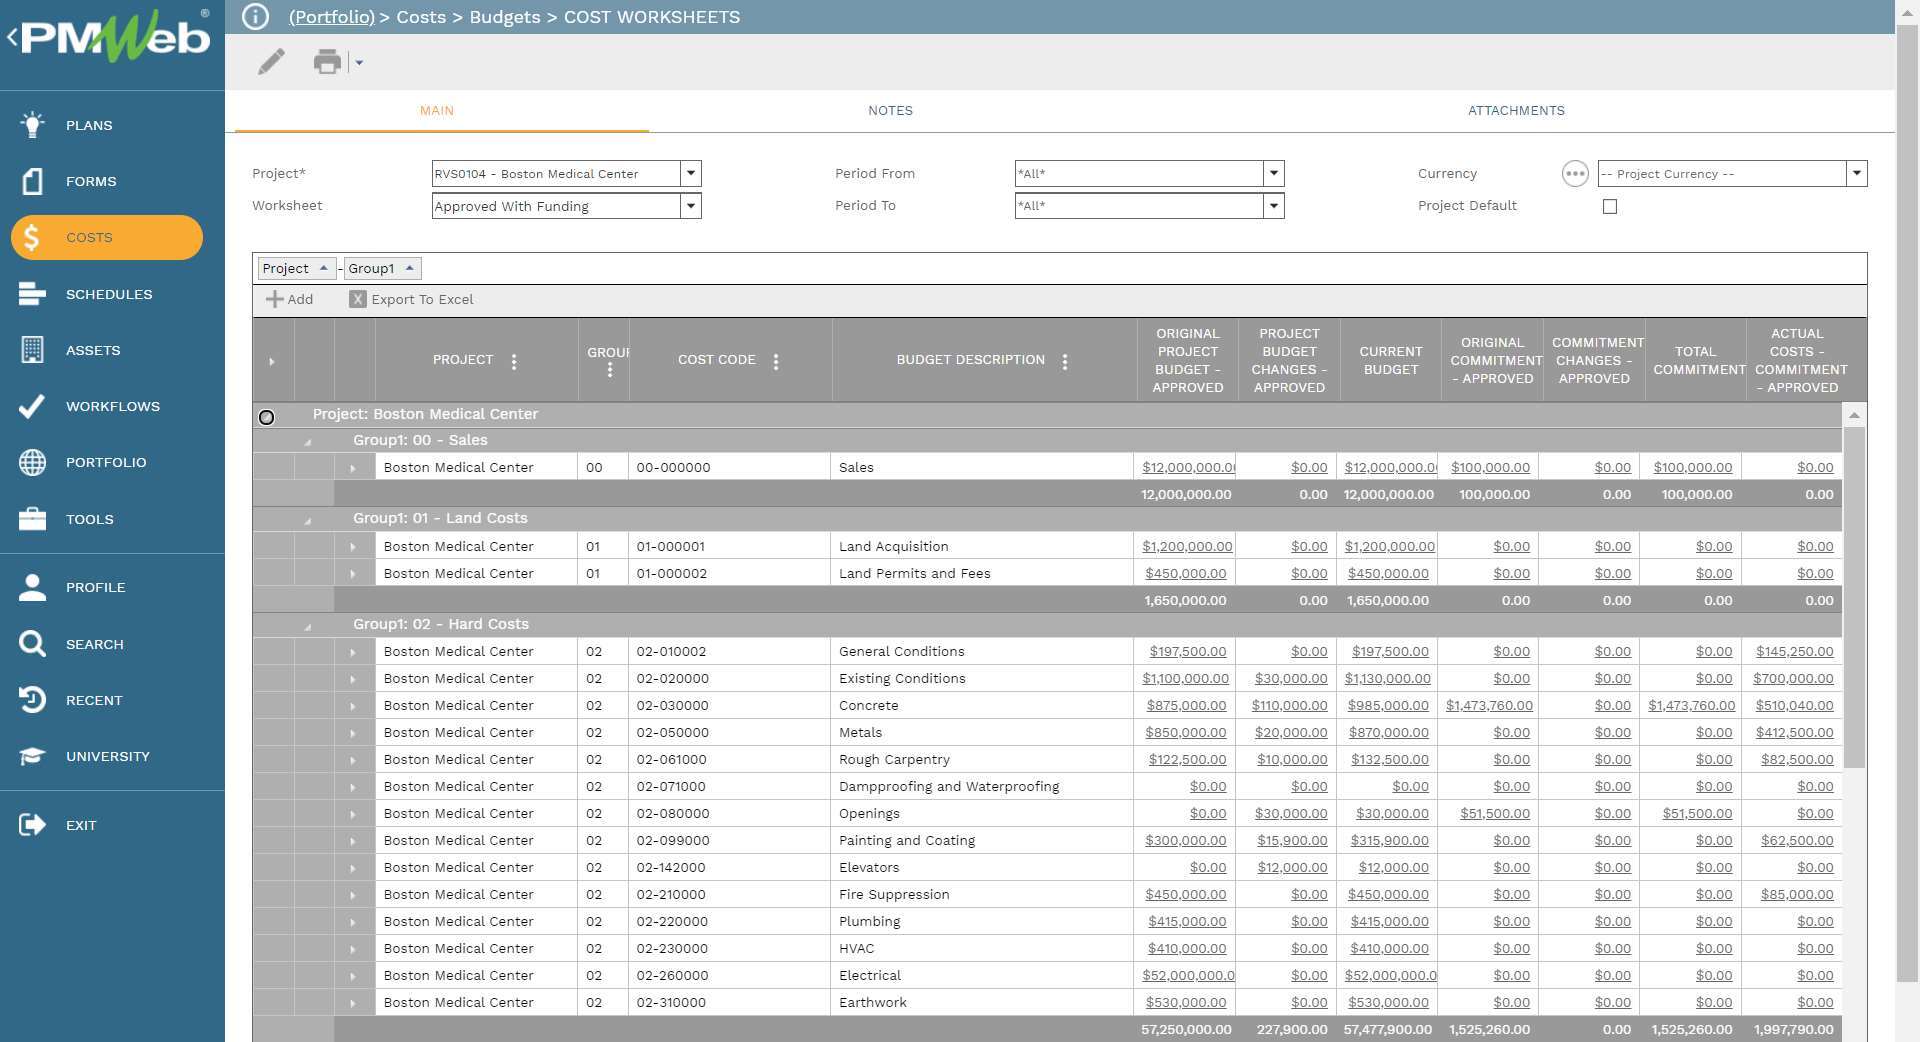Viewport: 1920px width, 1042px height.
Task: Click the Add button in grid
Action: click(290, 299)
